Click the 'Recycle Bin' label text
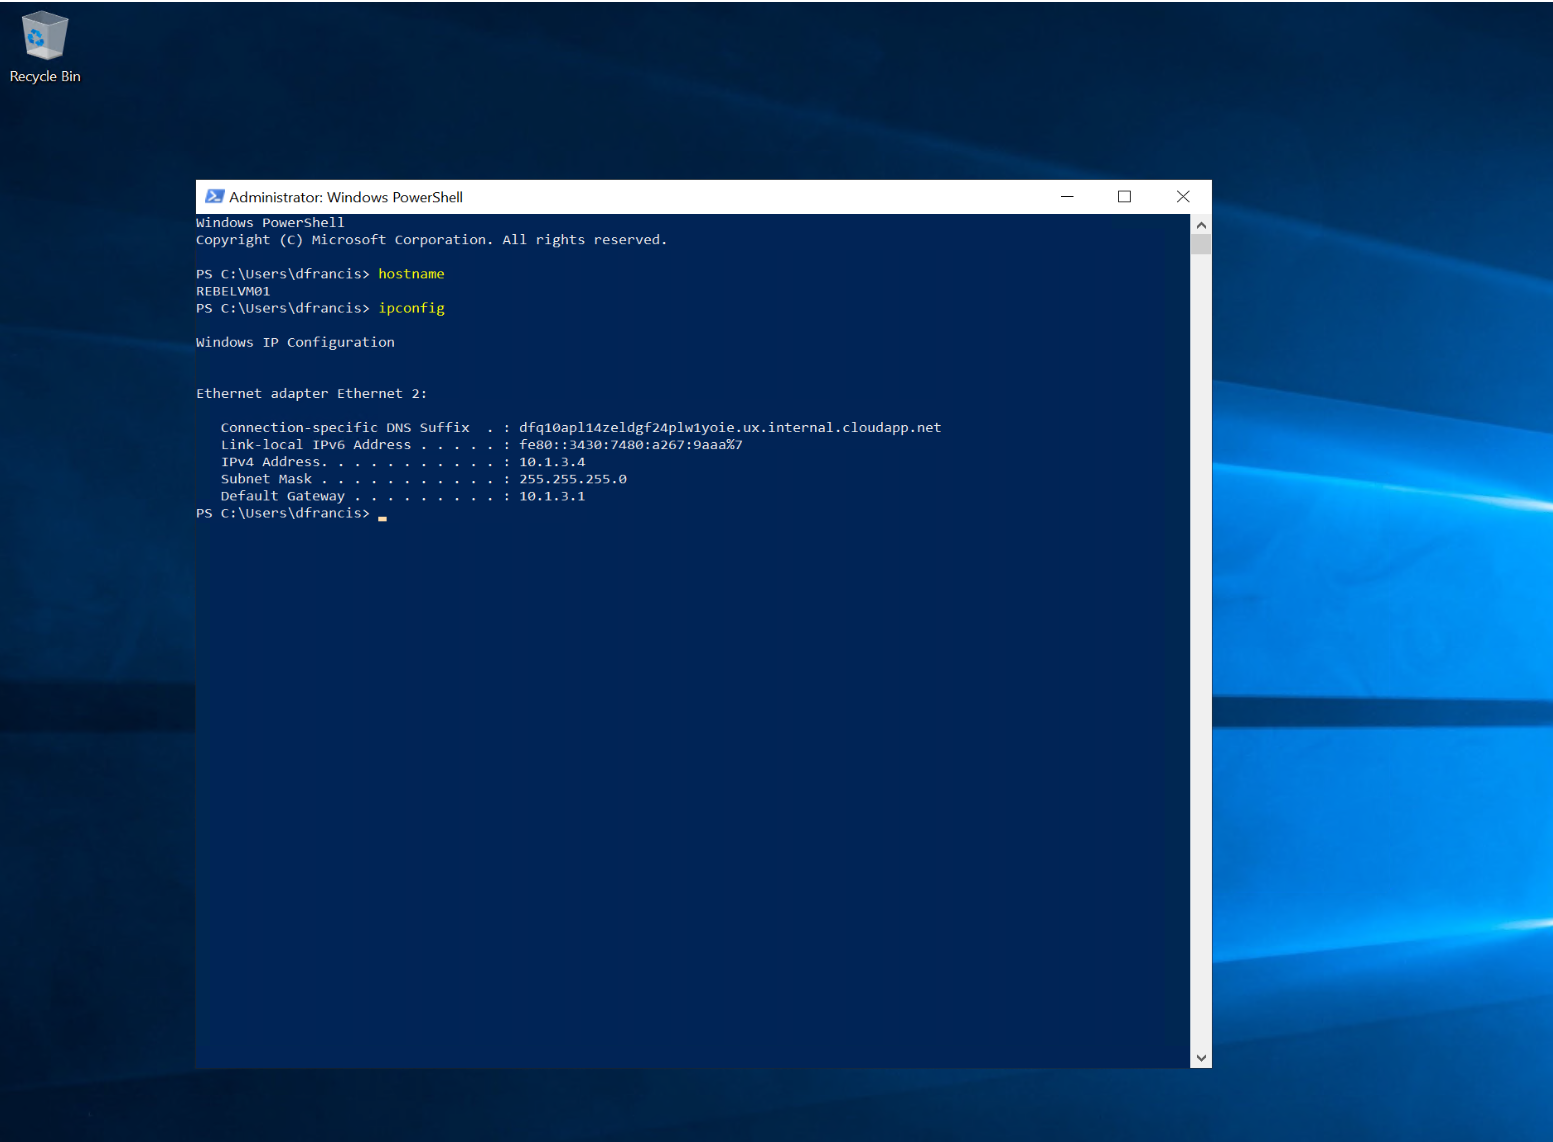The image size is (1553, 1142). tap(45, 76)
